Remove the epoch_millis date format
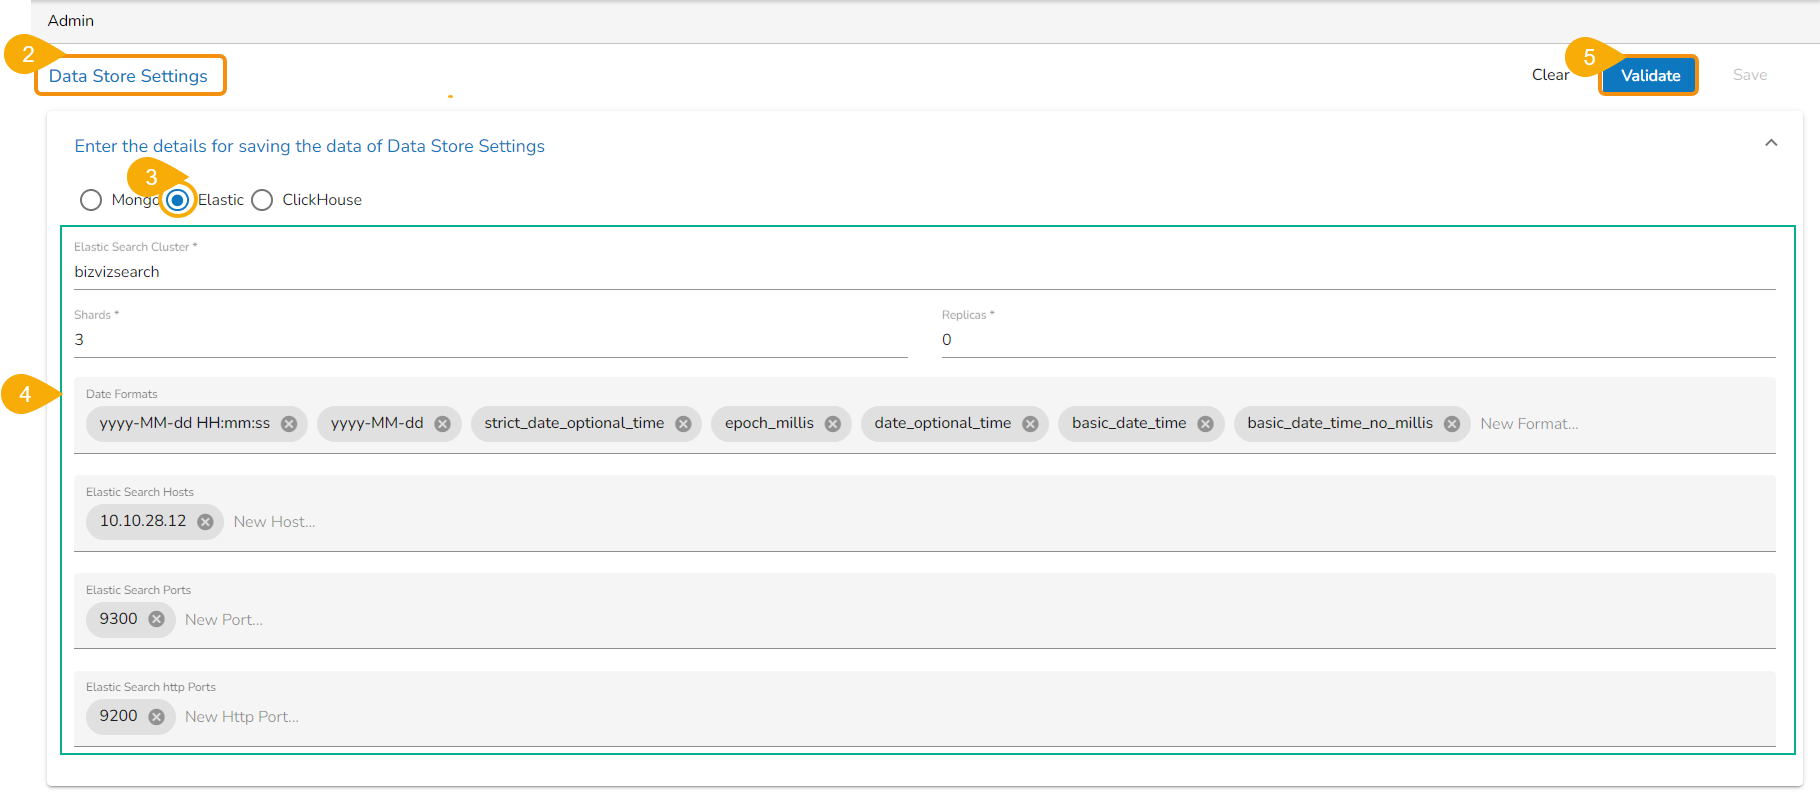The image size is (1820, 803). point(832,424)
